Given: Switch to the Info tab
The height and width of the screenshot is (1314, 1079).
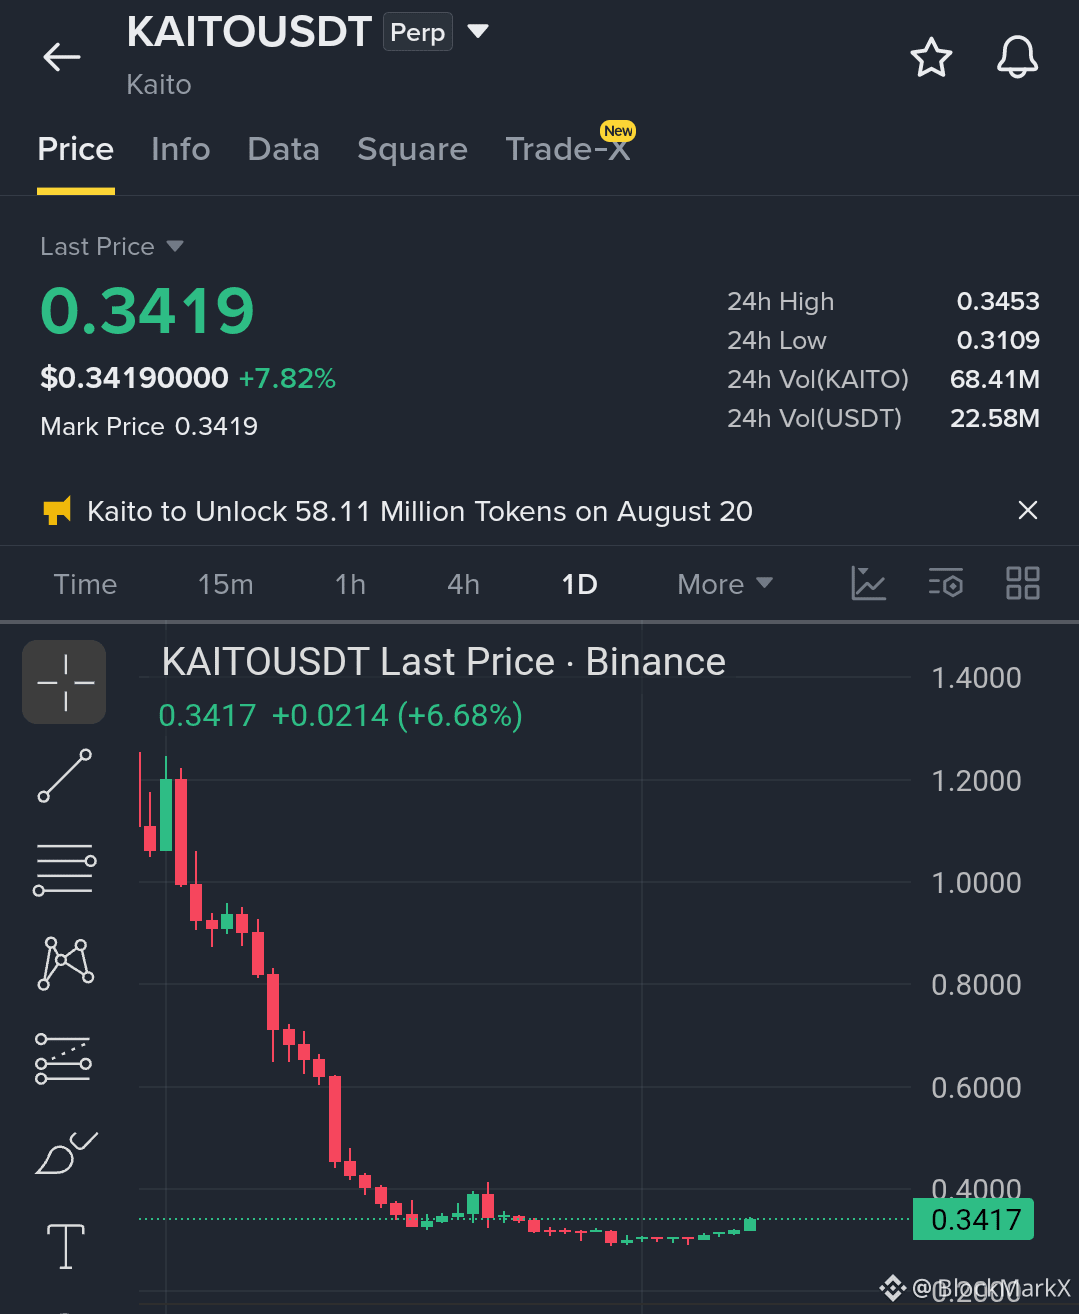Looking at the screenshot, I should point(181,149).
